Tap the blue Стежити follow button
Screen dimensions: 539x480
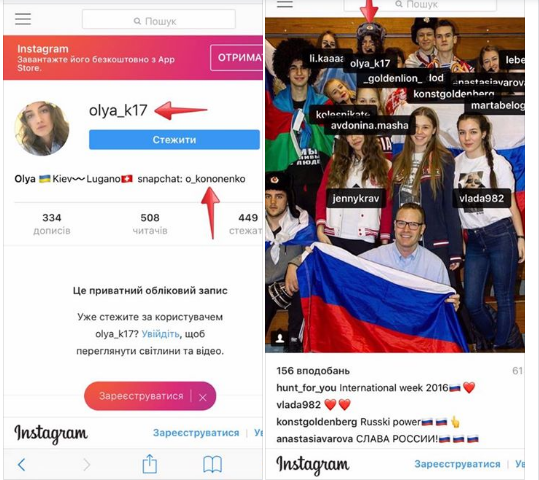point(174,140)
